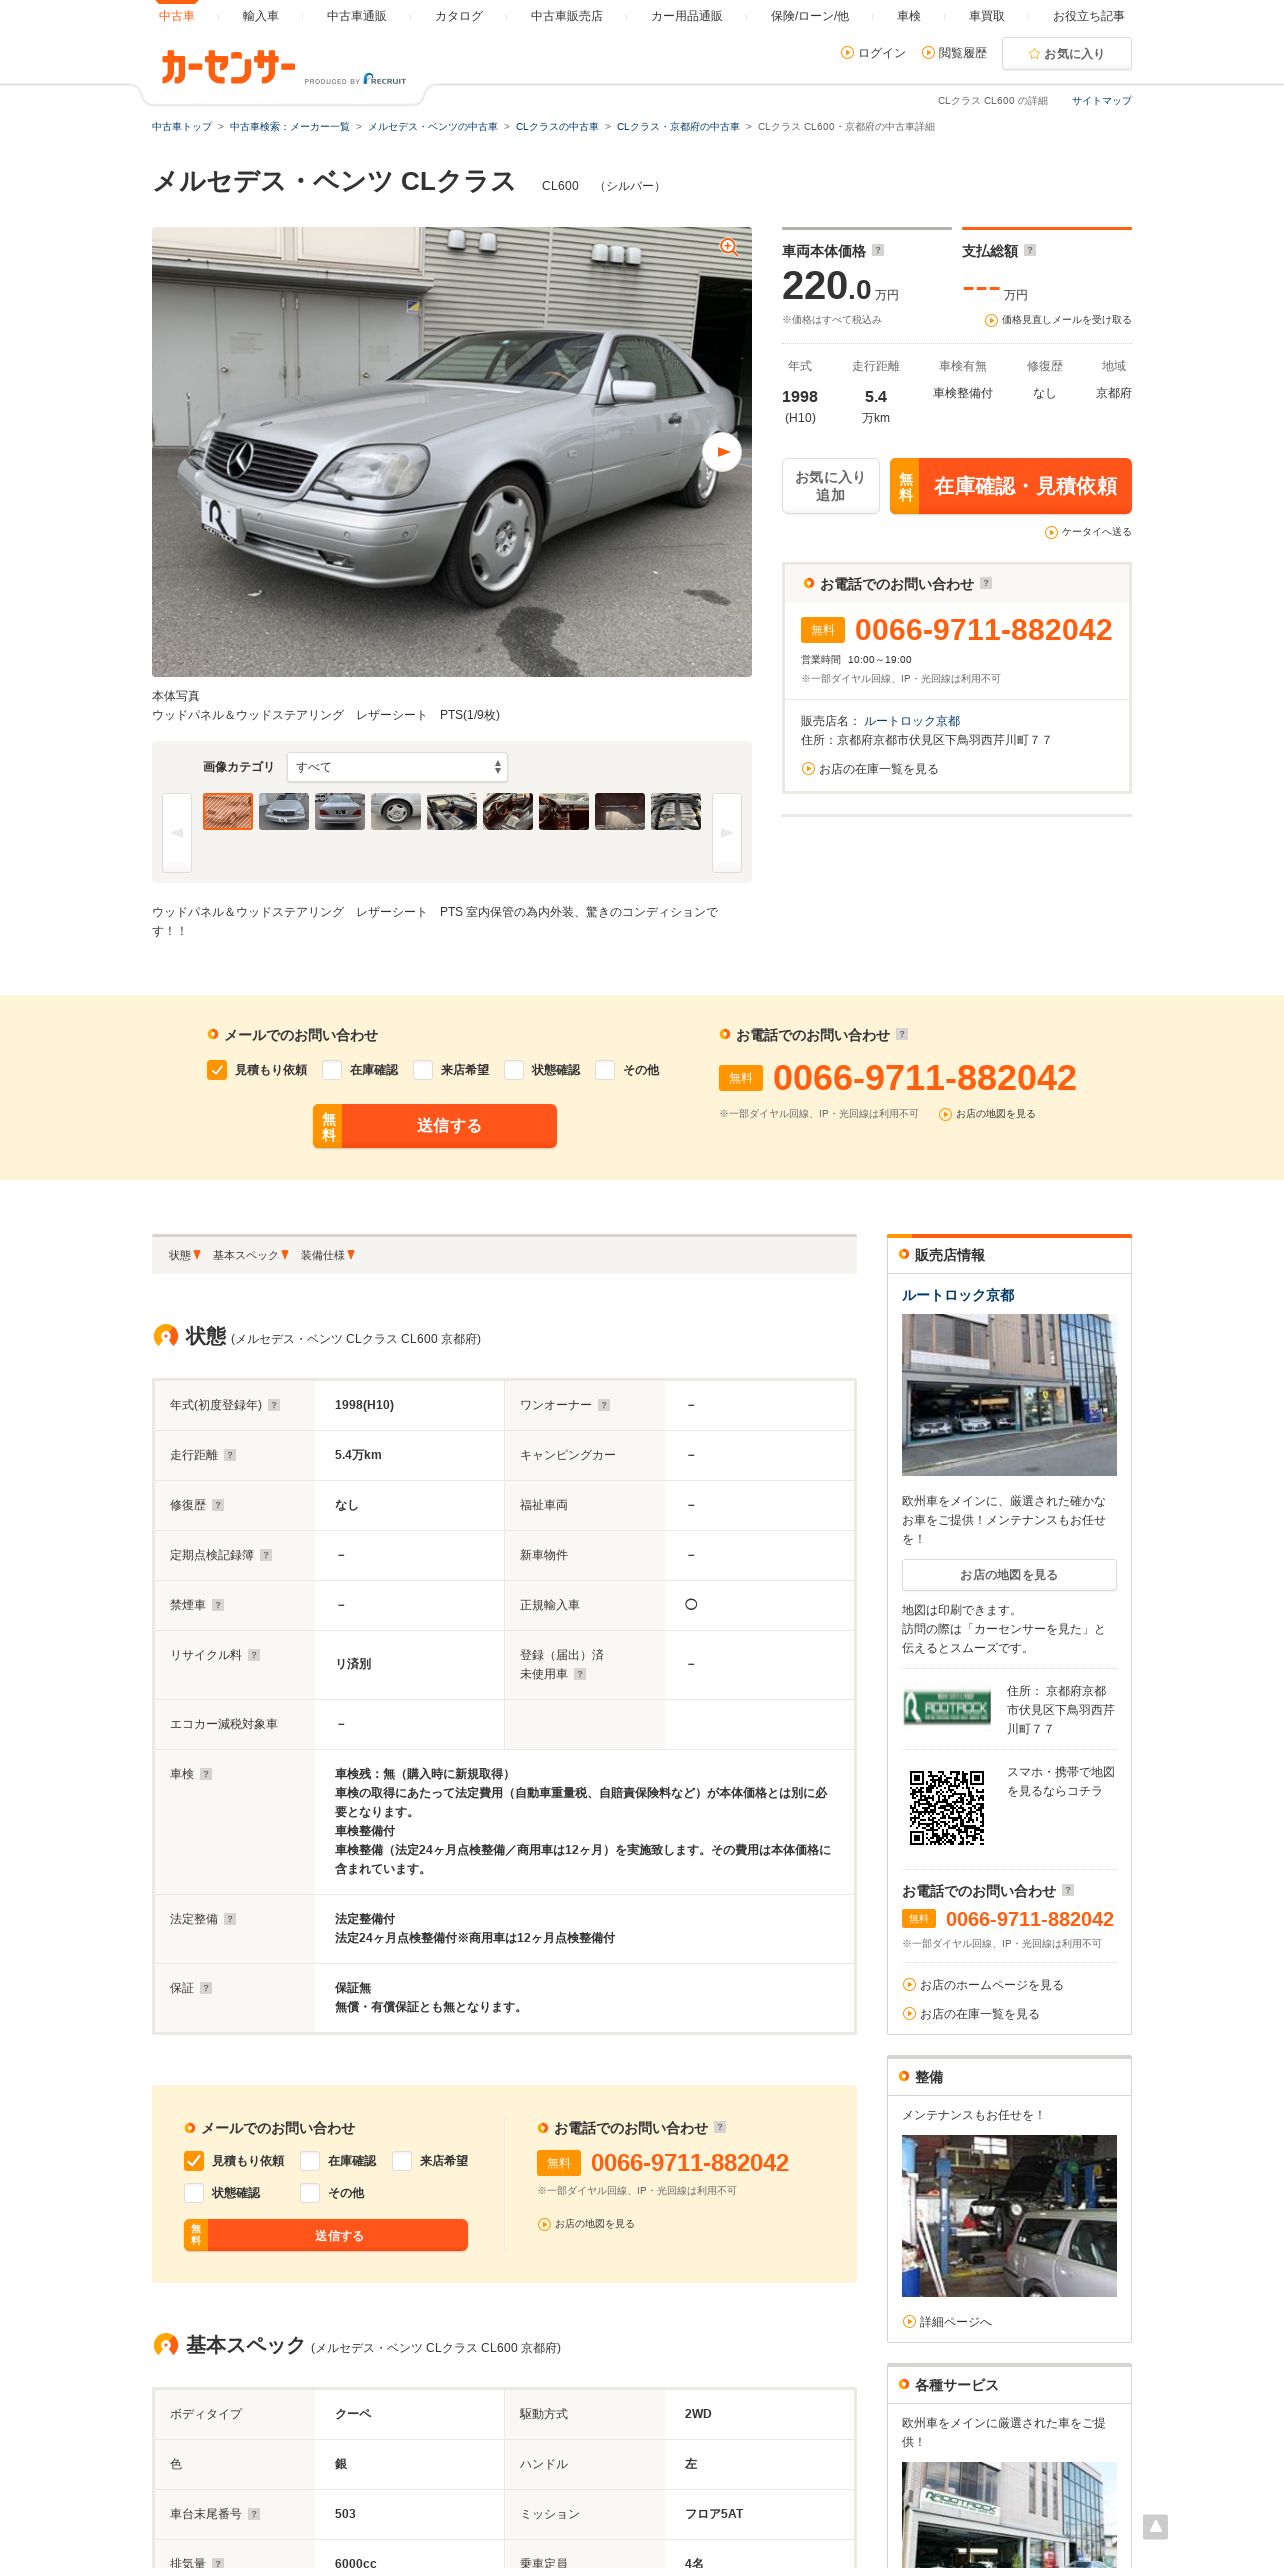Select the wheel close-up thumbnail
Viewport: 1284px width, 2568px height.
pyautogui.click(x=396, y=812)
